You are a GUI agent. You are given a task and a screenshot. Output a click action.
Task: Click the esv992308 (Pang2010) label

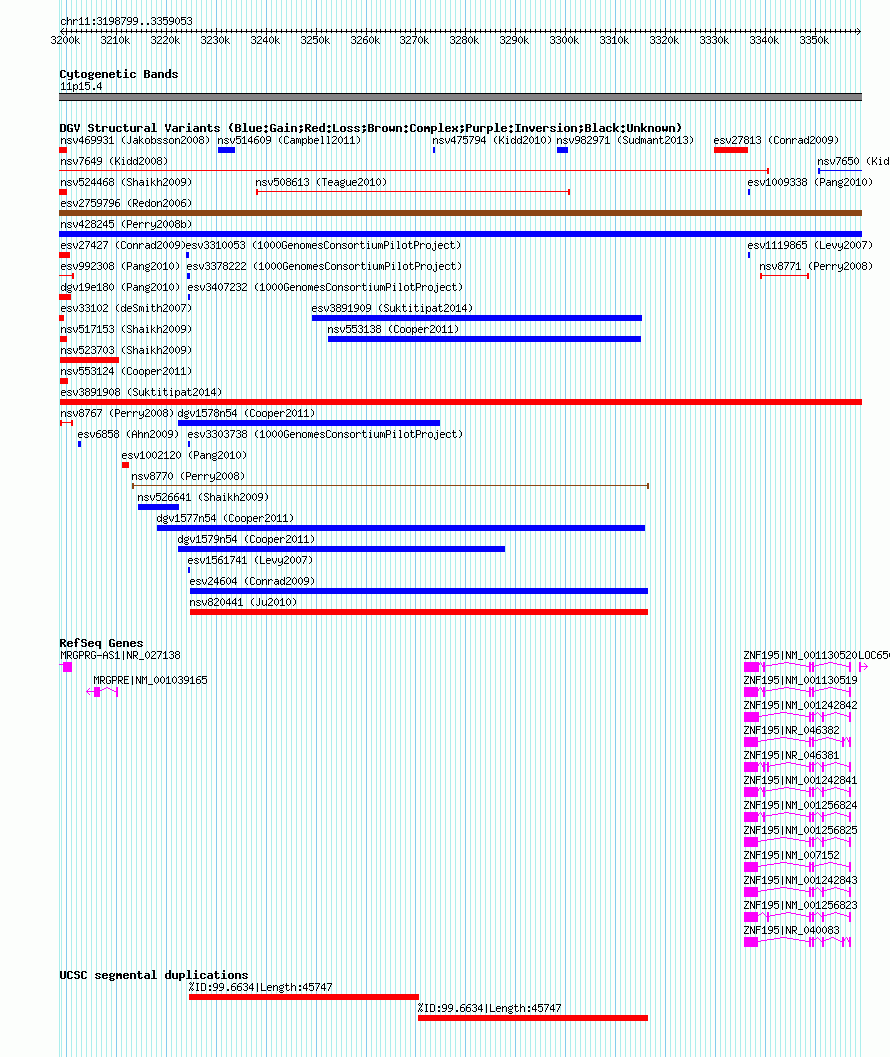120,266
